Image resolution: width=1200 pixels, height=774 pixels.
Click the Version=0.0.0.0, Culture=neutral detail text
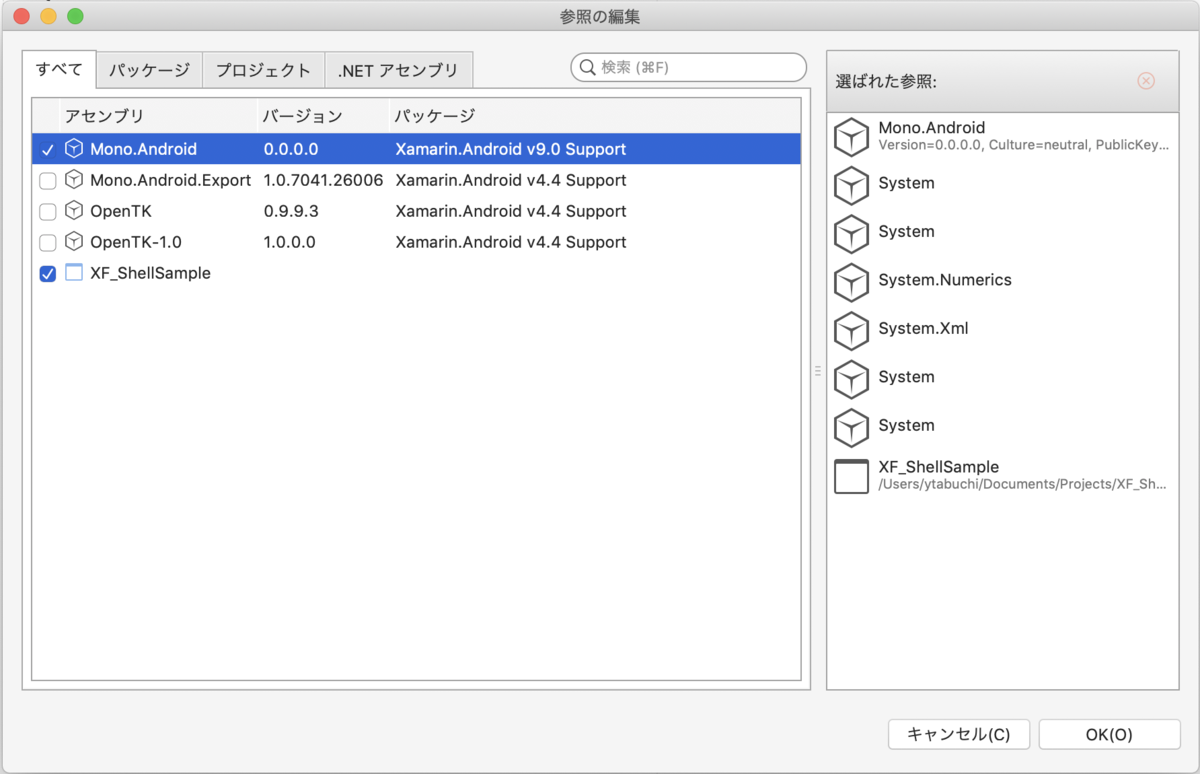point(1022,145)
